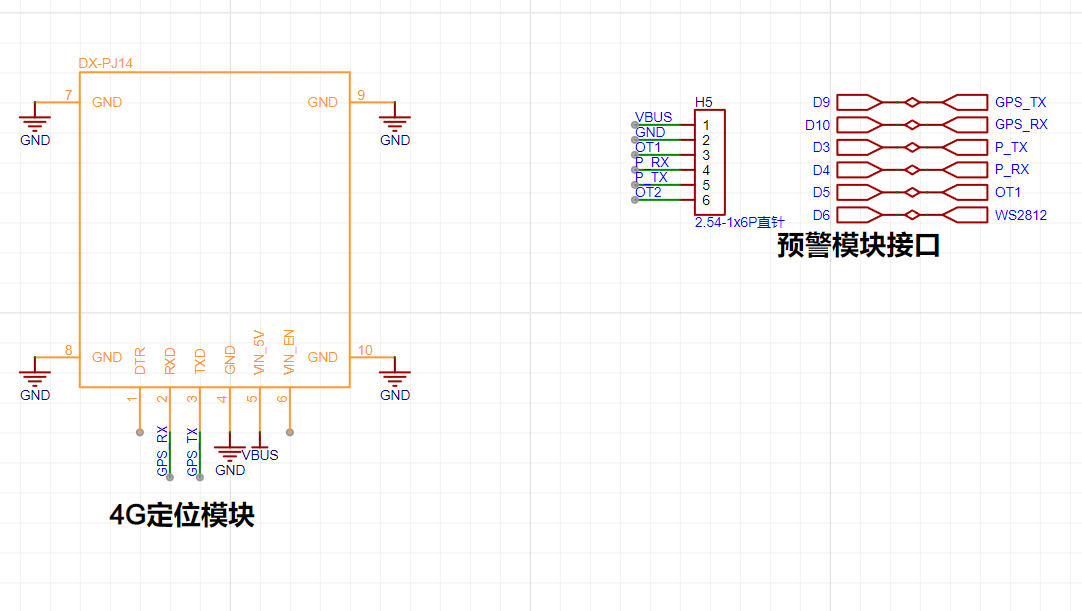Select the DTR pin name
1082x611 pixels.
[140, 360]
